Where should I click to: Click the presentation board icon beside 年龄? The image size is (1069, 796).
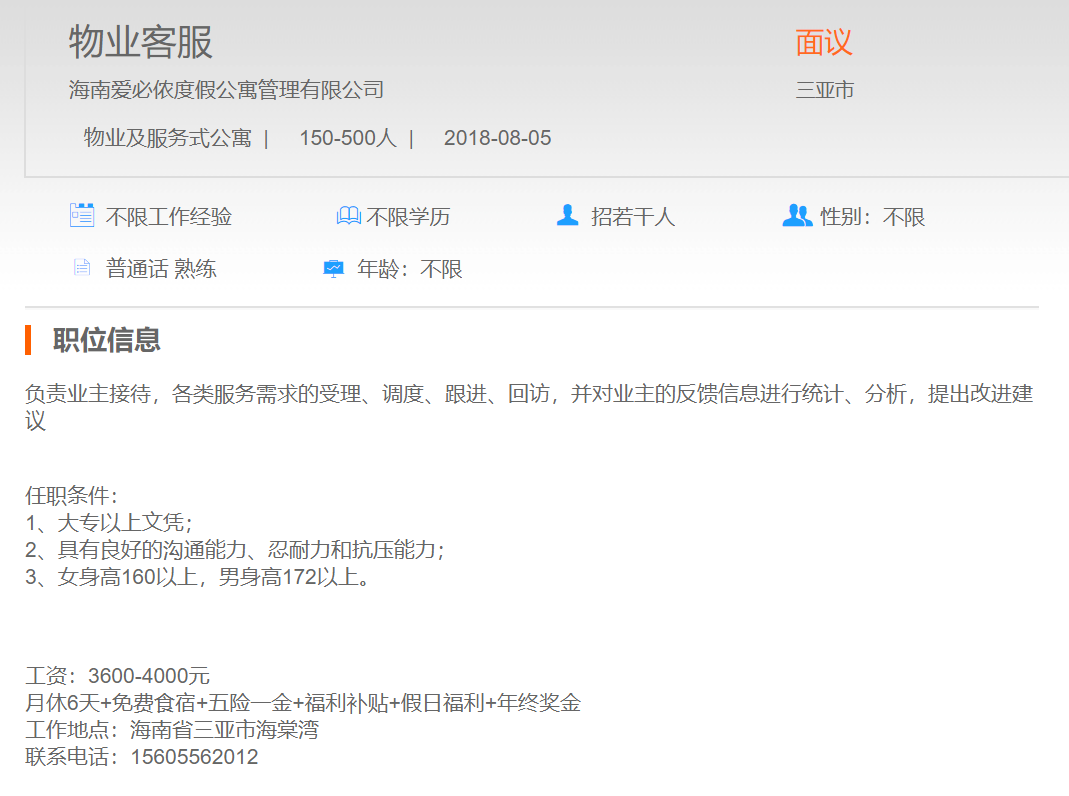(334, 268)
